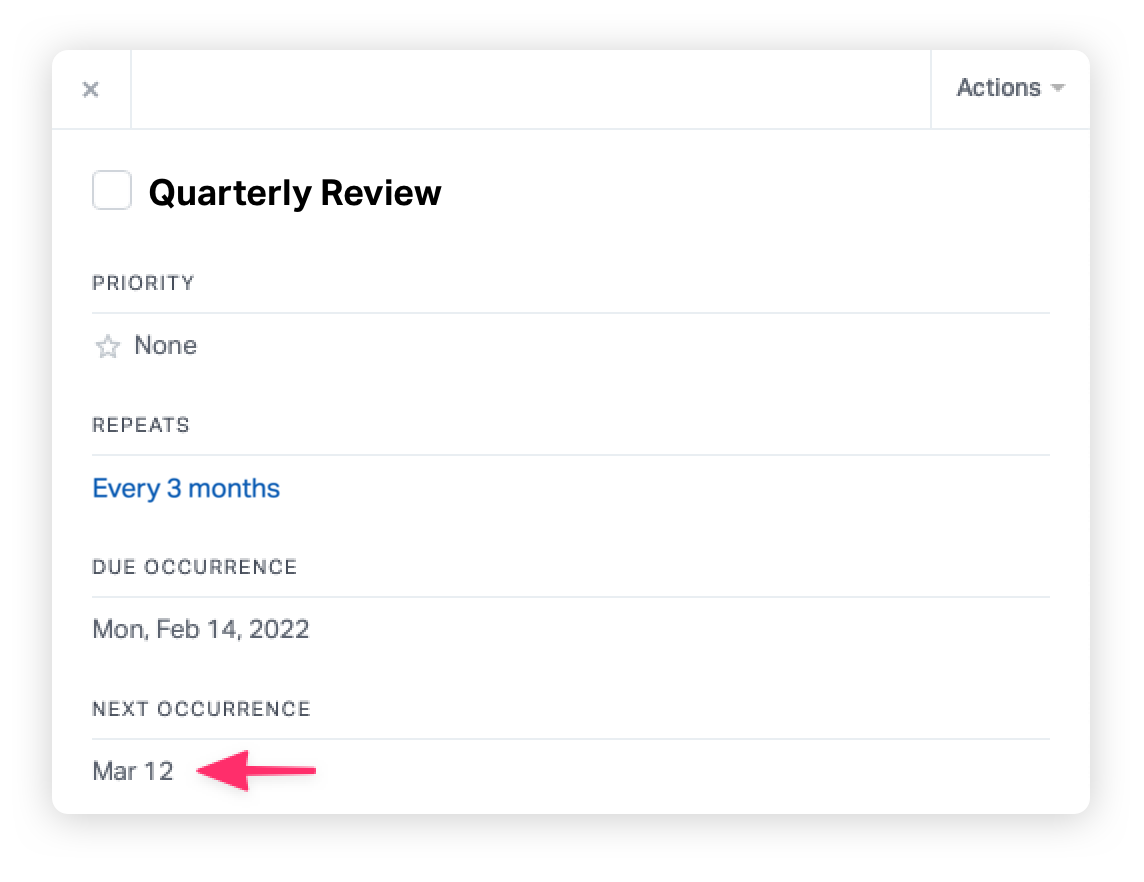Click the DUE OCCURRENCE section heading
This screenshot has width=1144, height=882.
(195, 567)
